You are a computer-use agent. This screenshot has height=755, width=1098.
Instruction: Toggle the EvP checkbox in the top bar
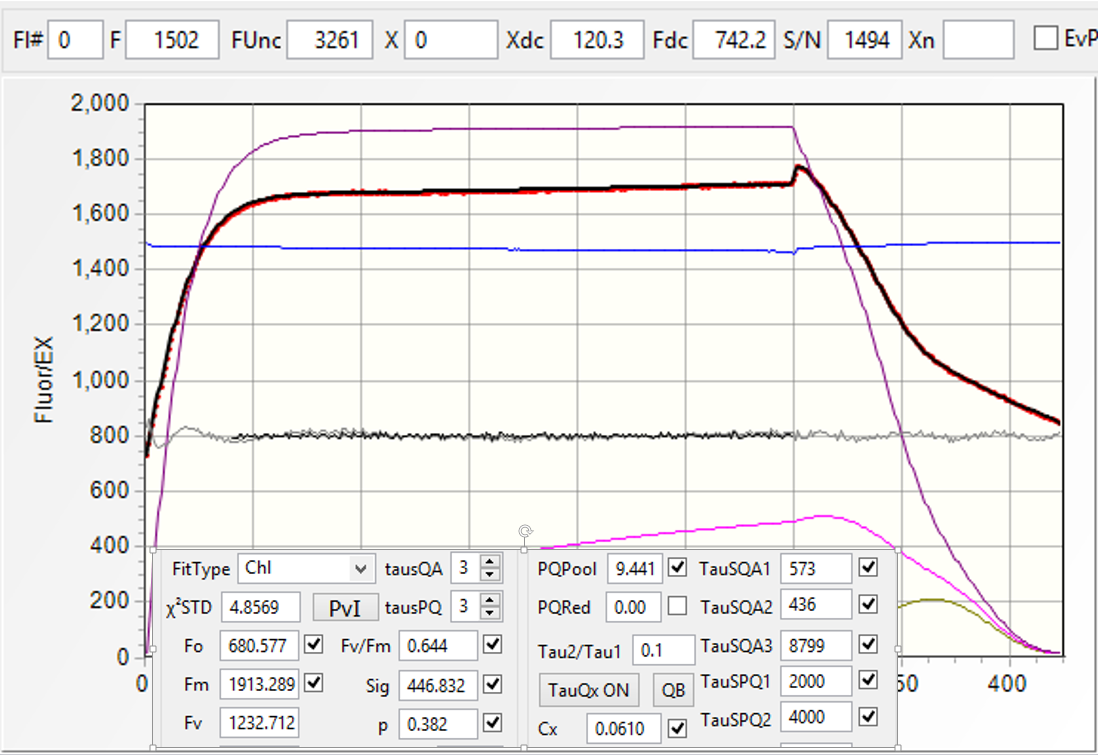coord(1045,39)
